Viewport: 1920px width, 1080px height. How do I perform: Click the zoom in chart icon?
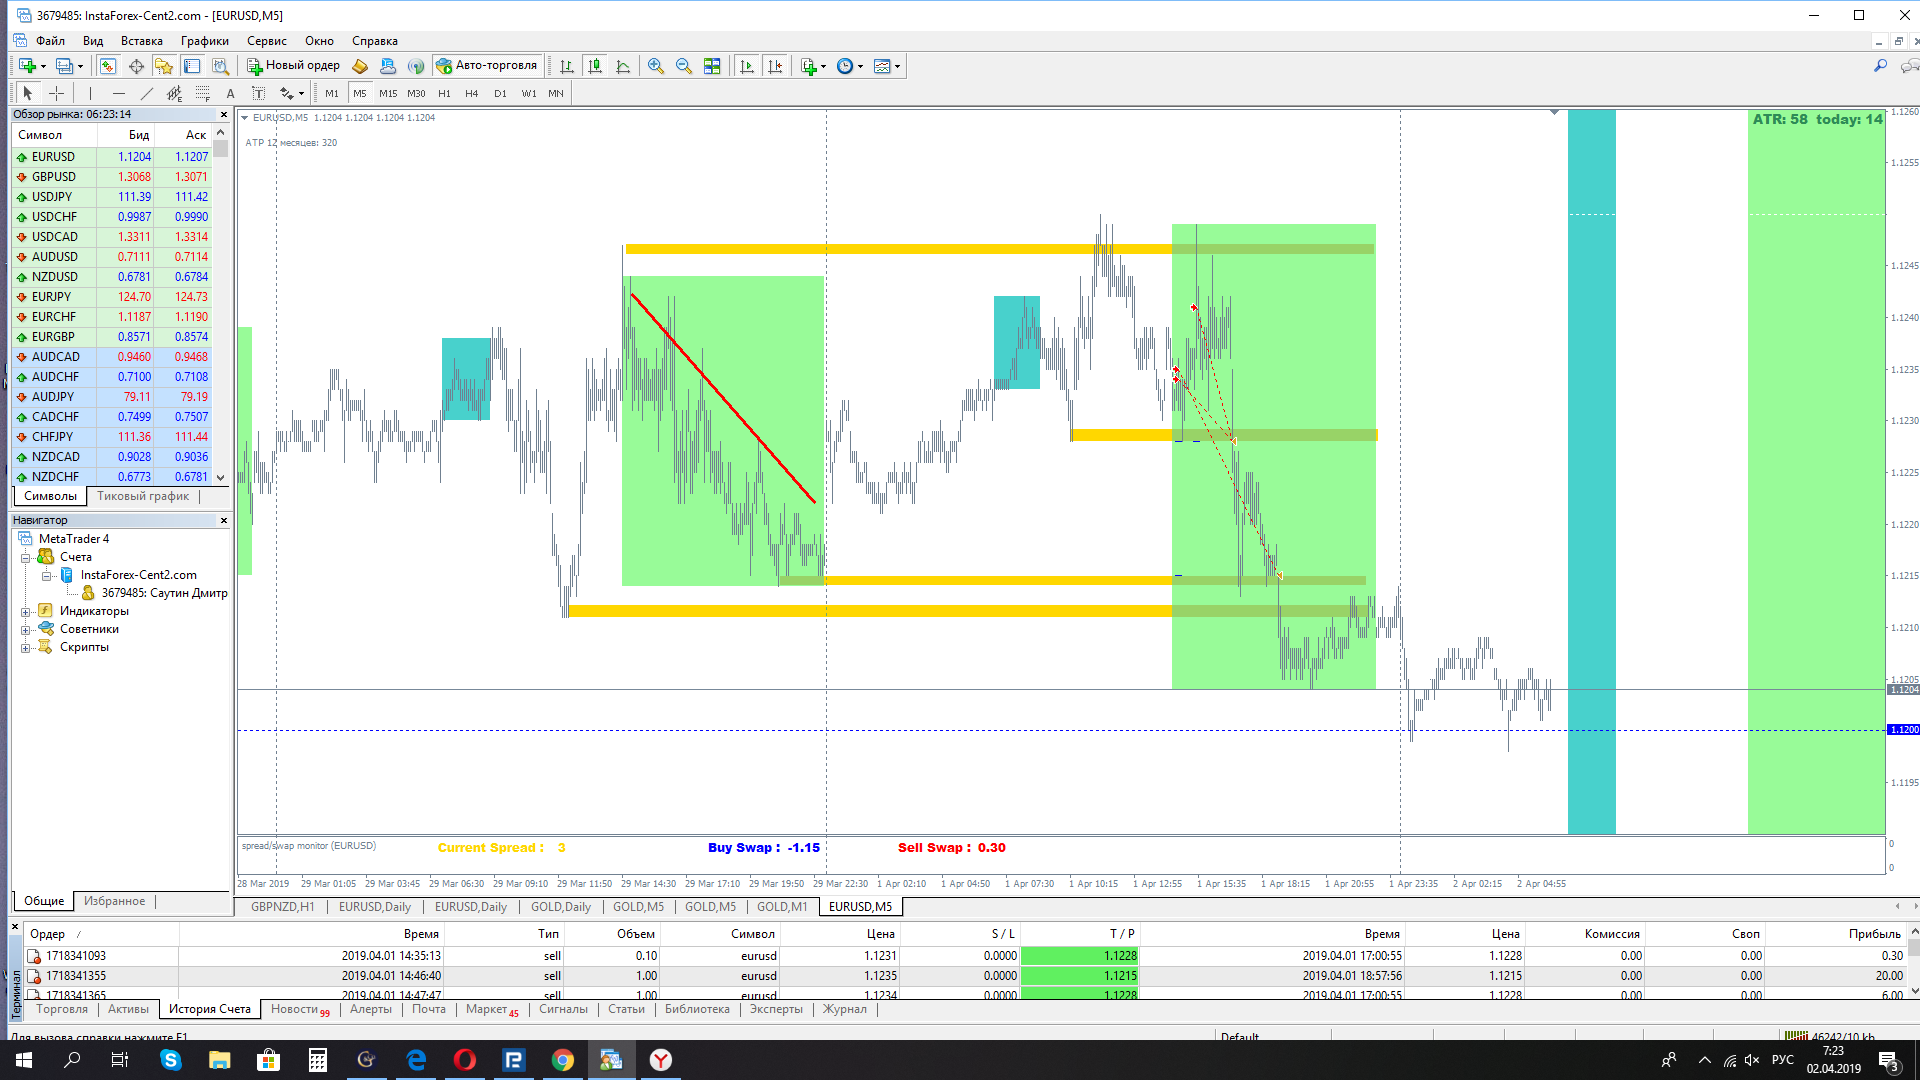click(x=656, y=66)
